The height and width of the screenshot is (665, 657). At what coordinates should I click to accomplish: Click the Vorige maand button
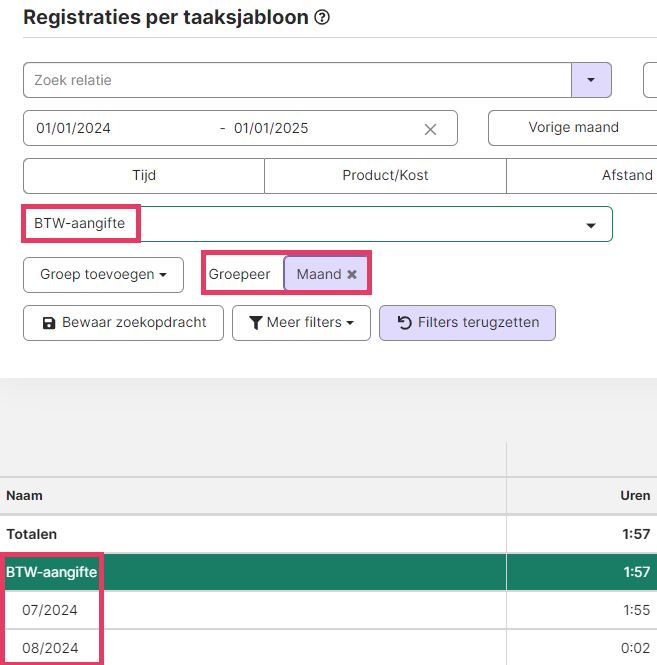tap(573, 128)
